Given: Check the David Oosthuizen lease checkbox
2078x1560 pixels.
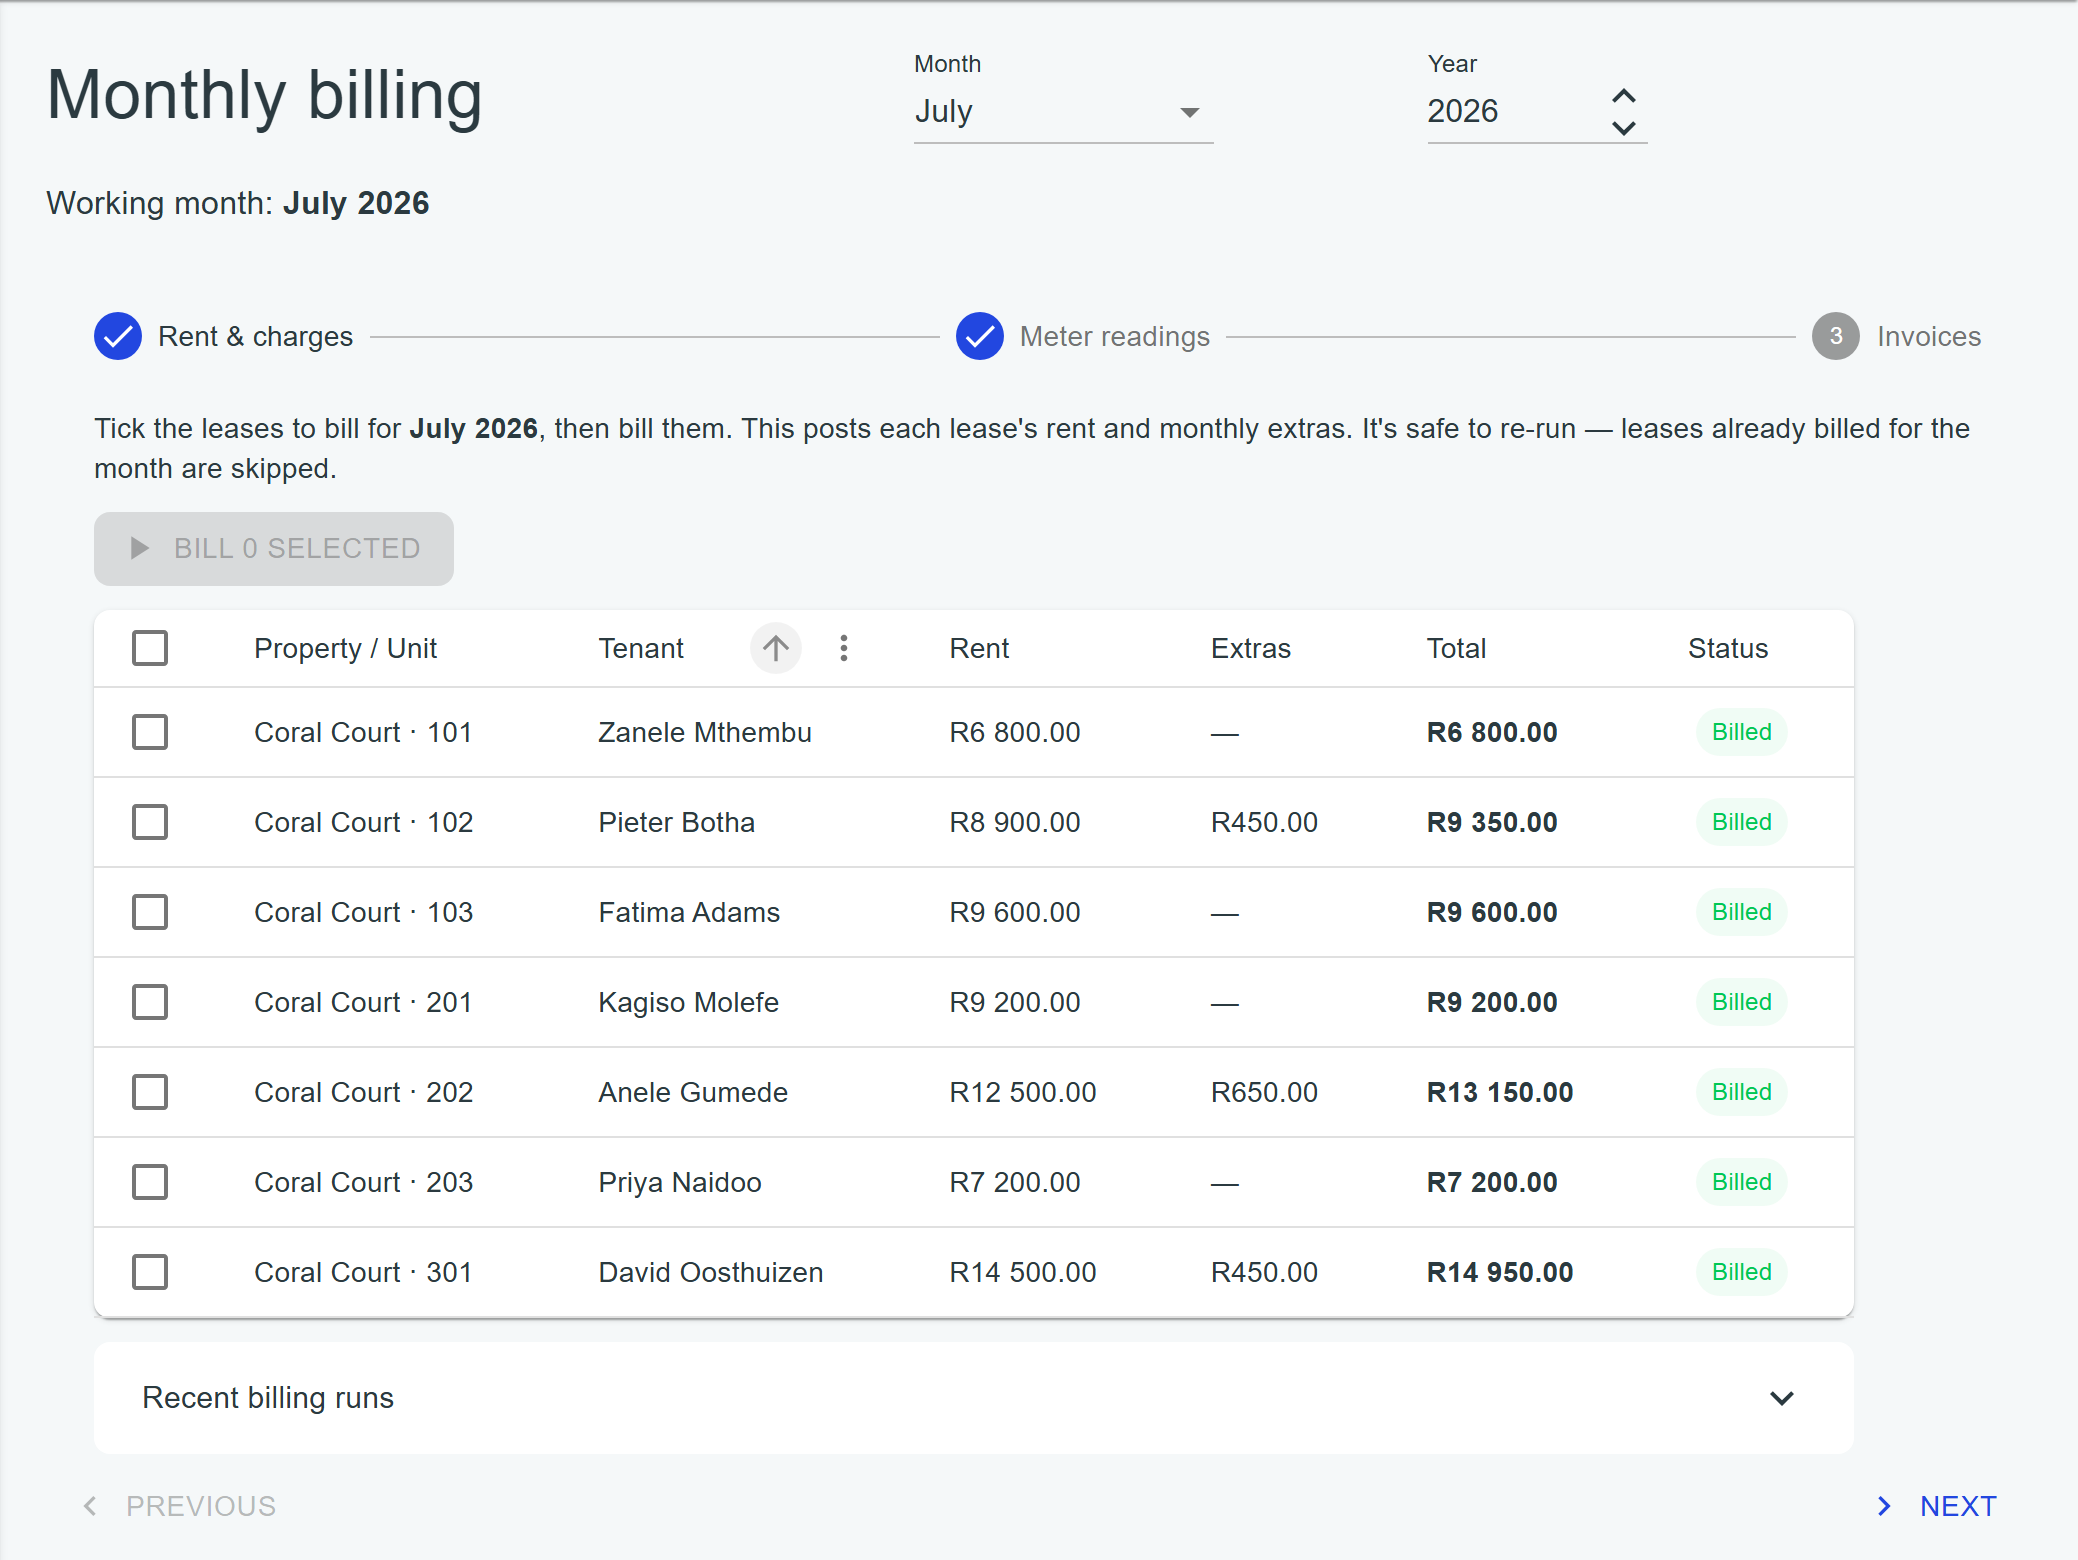Looking at the screenshot, I should pyautogui.click(x=150, y=1272).
